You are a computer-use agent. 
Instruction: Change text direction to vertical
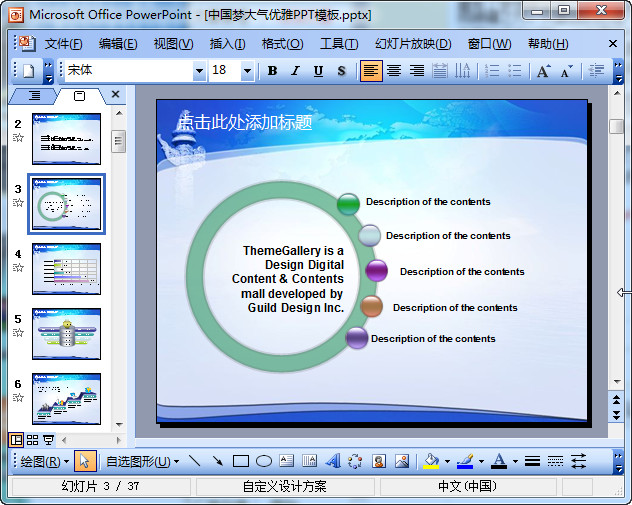tap(462, 71)
